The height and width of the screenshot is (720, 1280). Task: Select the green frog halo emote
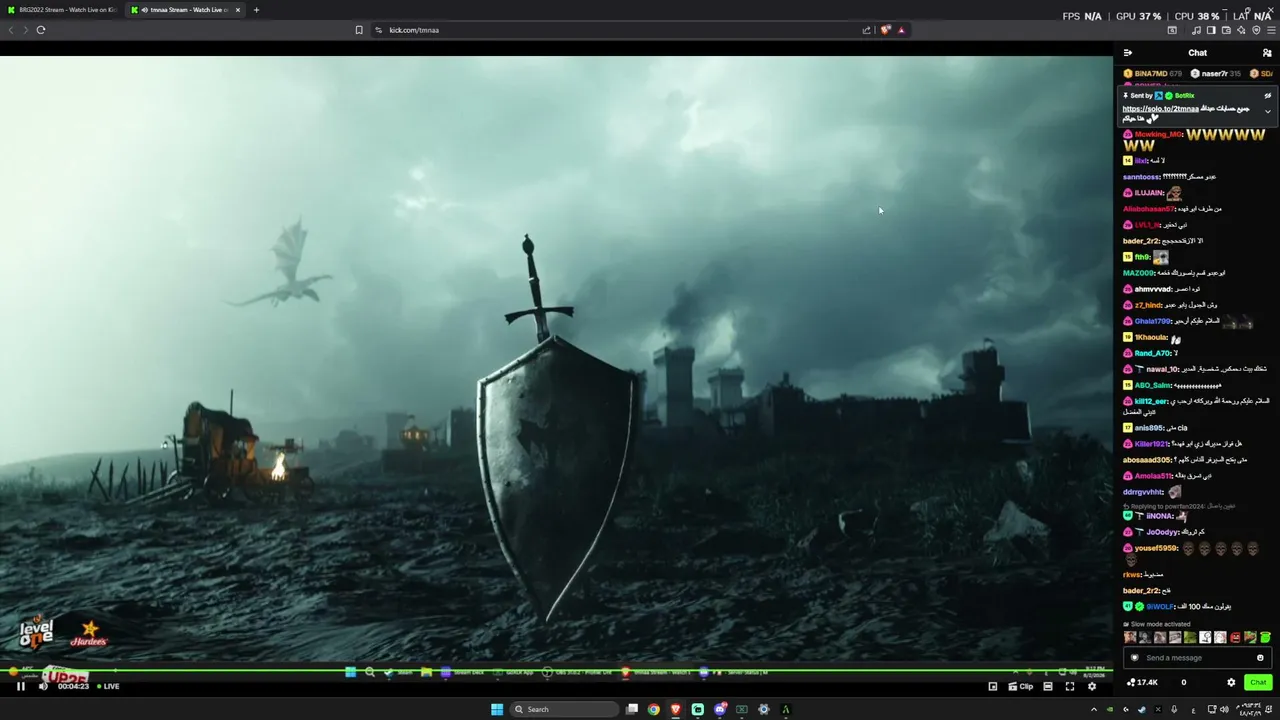(1265, 637)
